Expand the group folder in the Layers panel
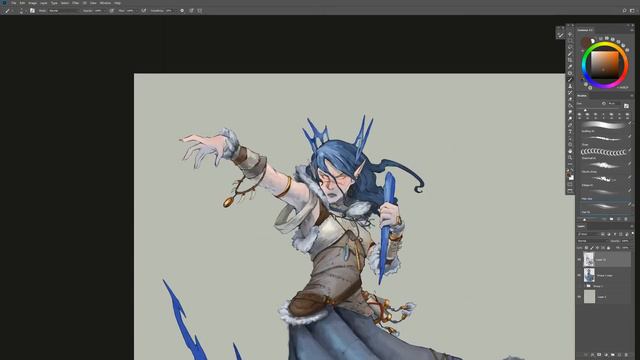 pyautogui.click(x=584, y=286)
